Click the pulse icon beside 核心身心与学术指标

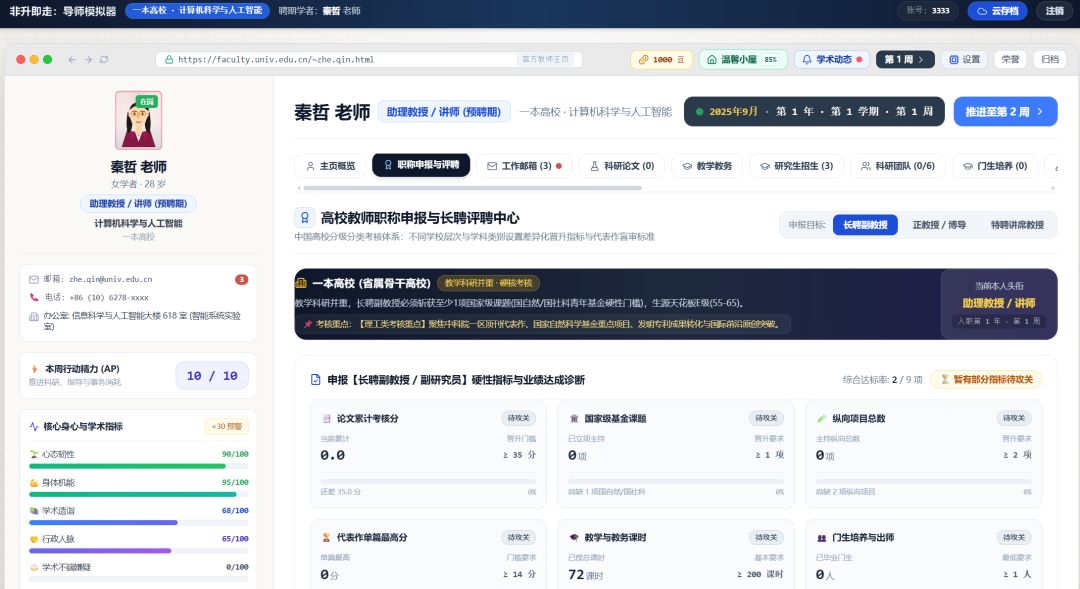[34, 426]
